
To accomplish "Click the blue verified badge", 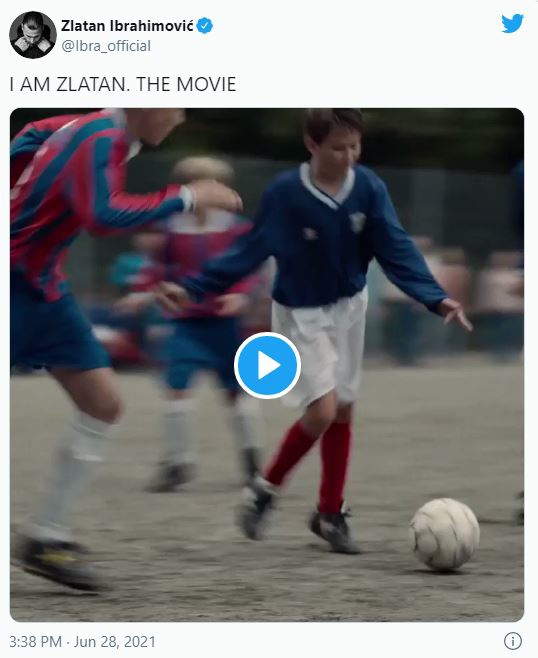I will pyautogui.click(x=205, y=26).
